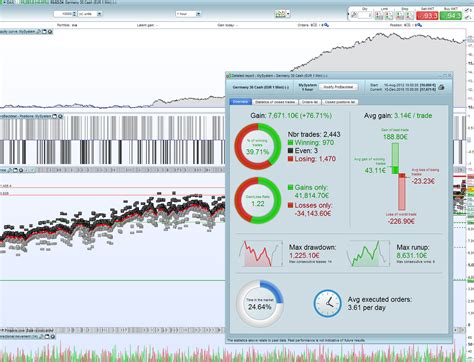Toggle the lower checkbox right of Buy MKT
This screenshot has width=474, height=362.
pos(466,17)
